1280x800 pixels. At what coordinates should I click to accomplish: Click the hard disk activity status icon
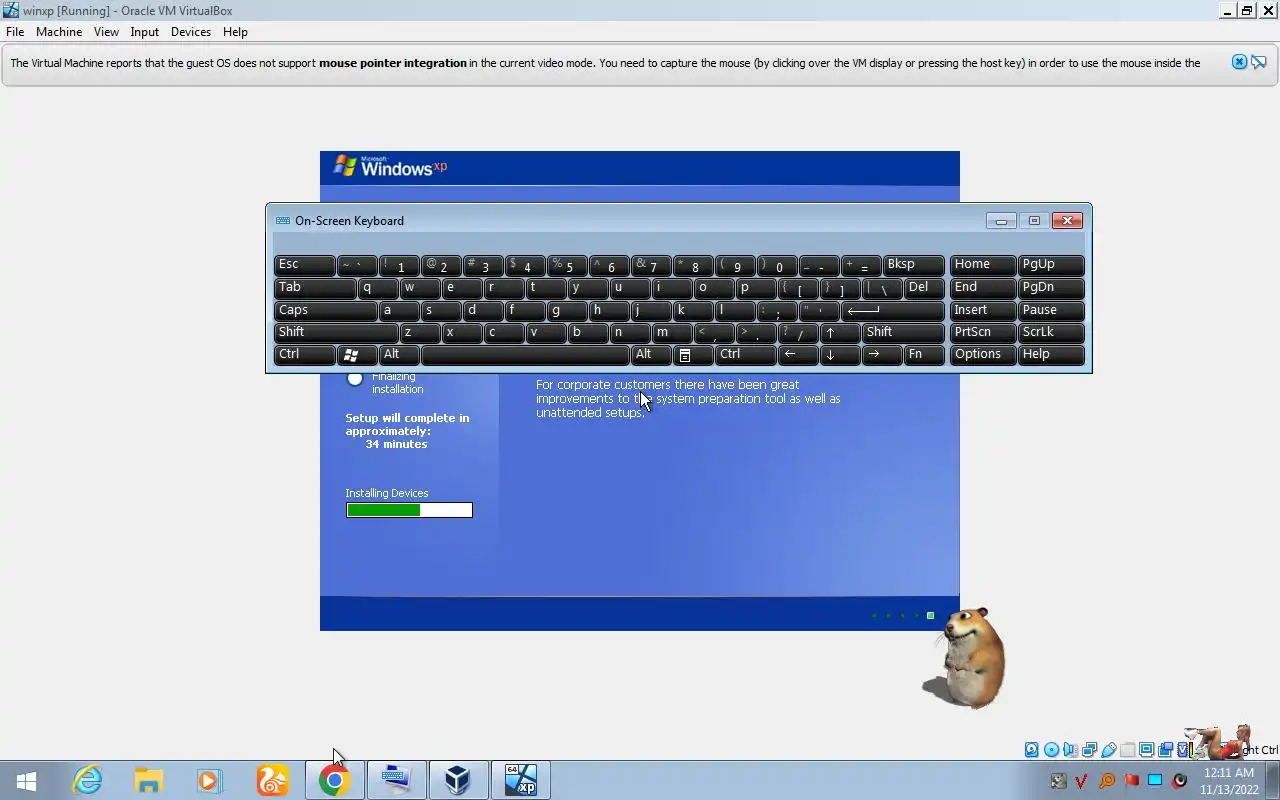tap(1032, 750)
